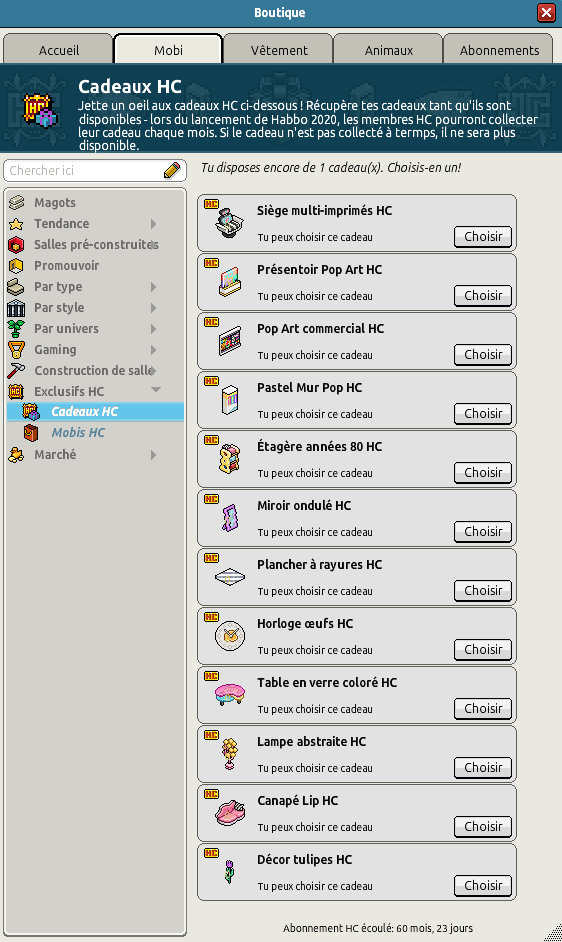
Task: Expand the Par style category arrow
Action: click(154, 308)
